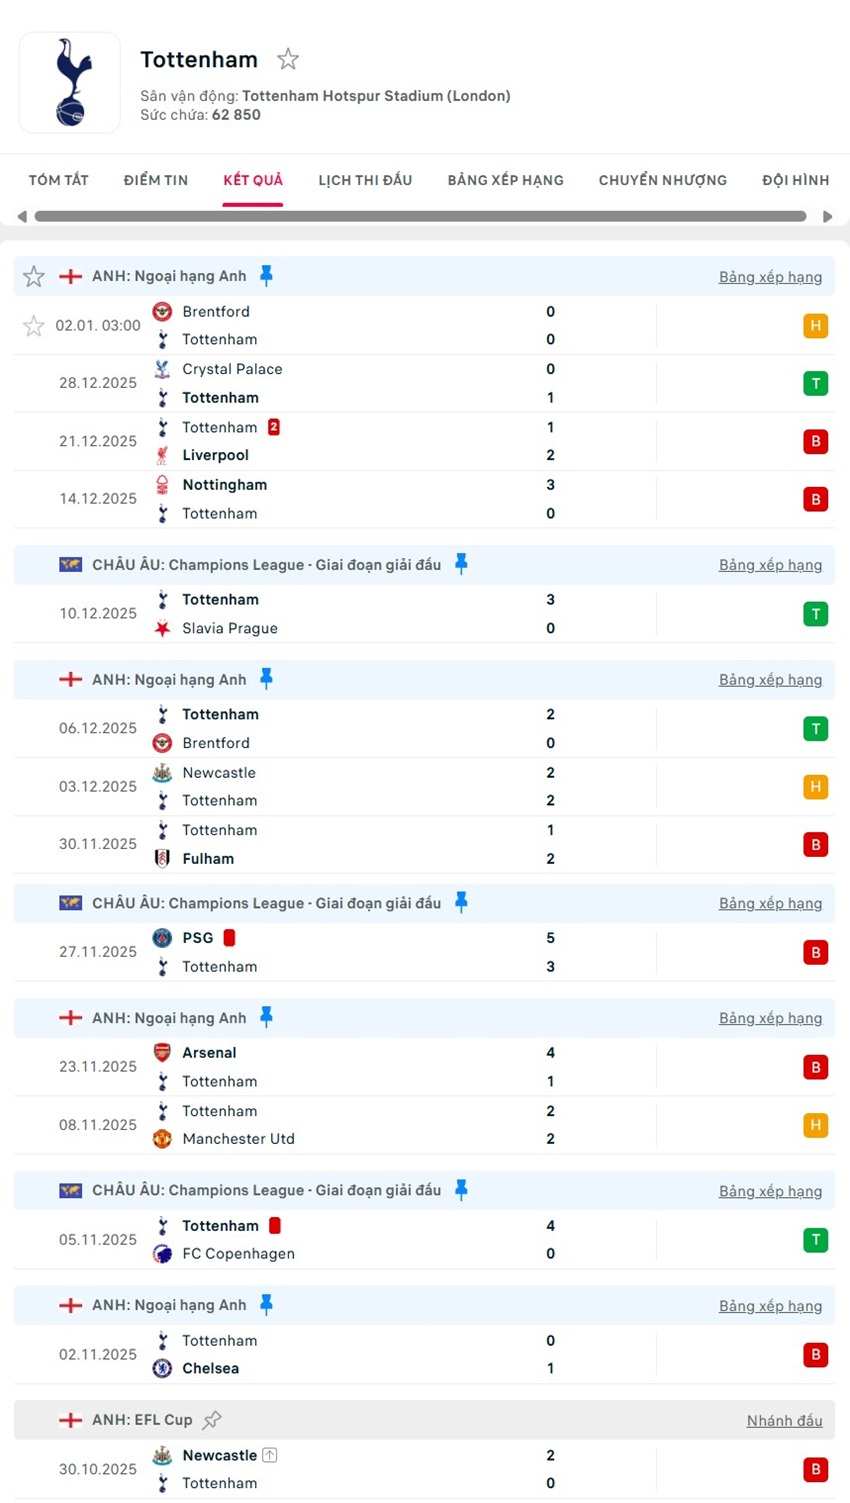Click the Tottenham club crest logo
This screenshot has height=1503, width=850.
(68, 82)
